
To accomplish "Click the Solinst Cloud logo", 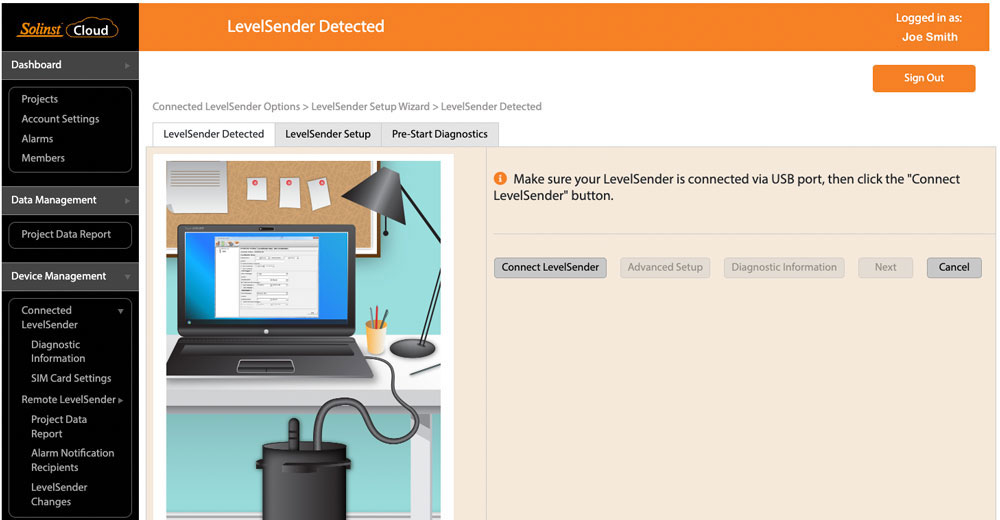I will 67,29.
